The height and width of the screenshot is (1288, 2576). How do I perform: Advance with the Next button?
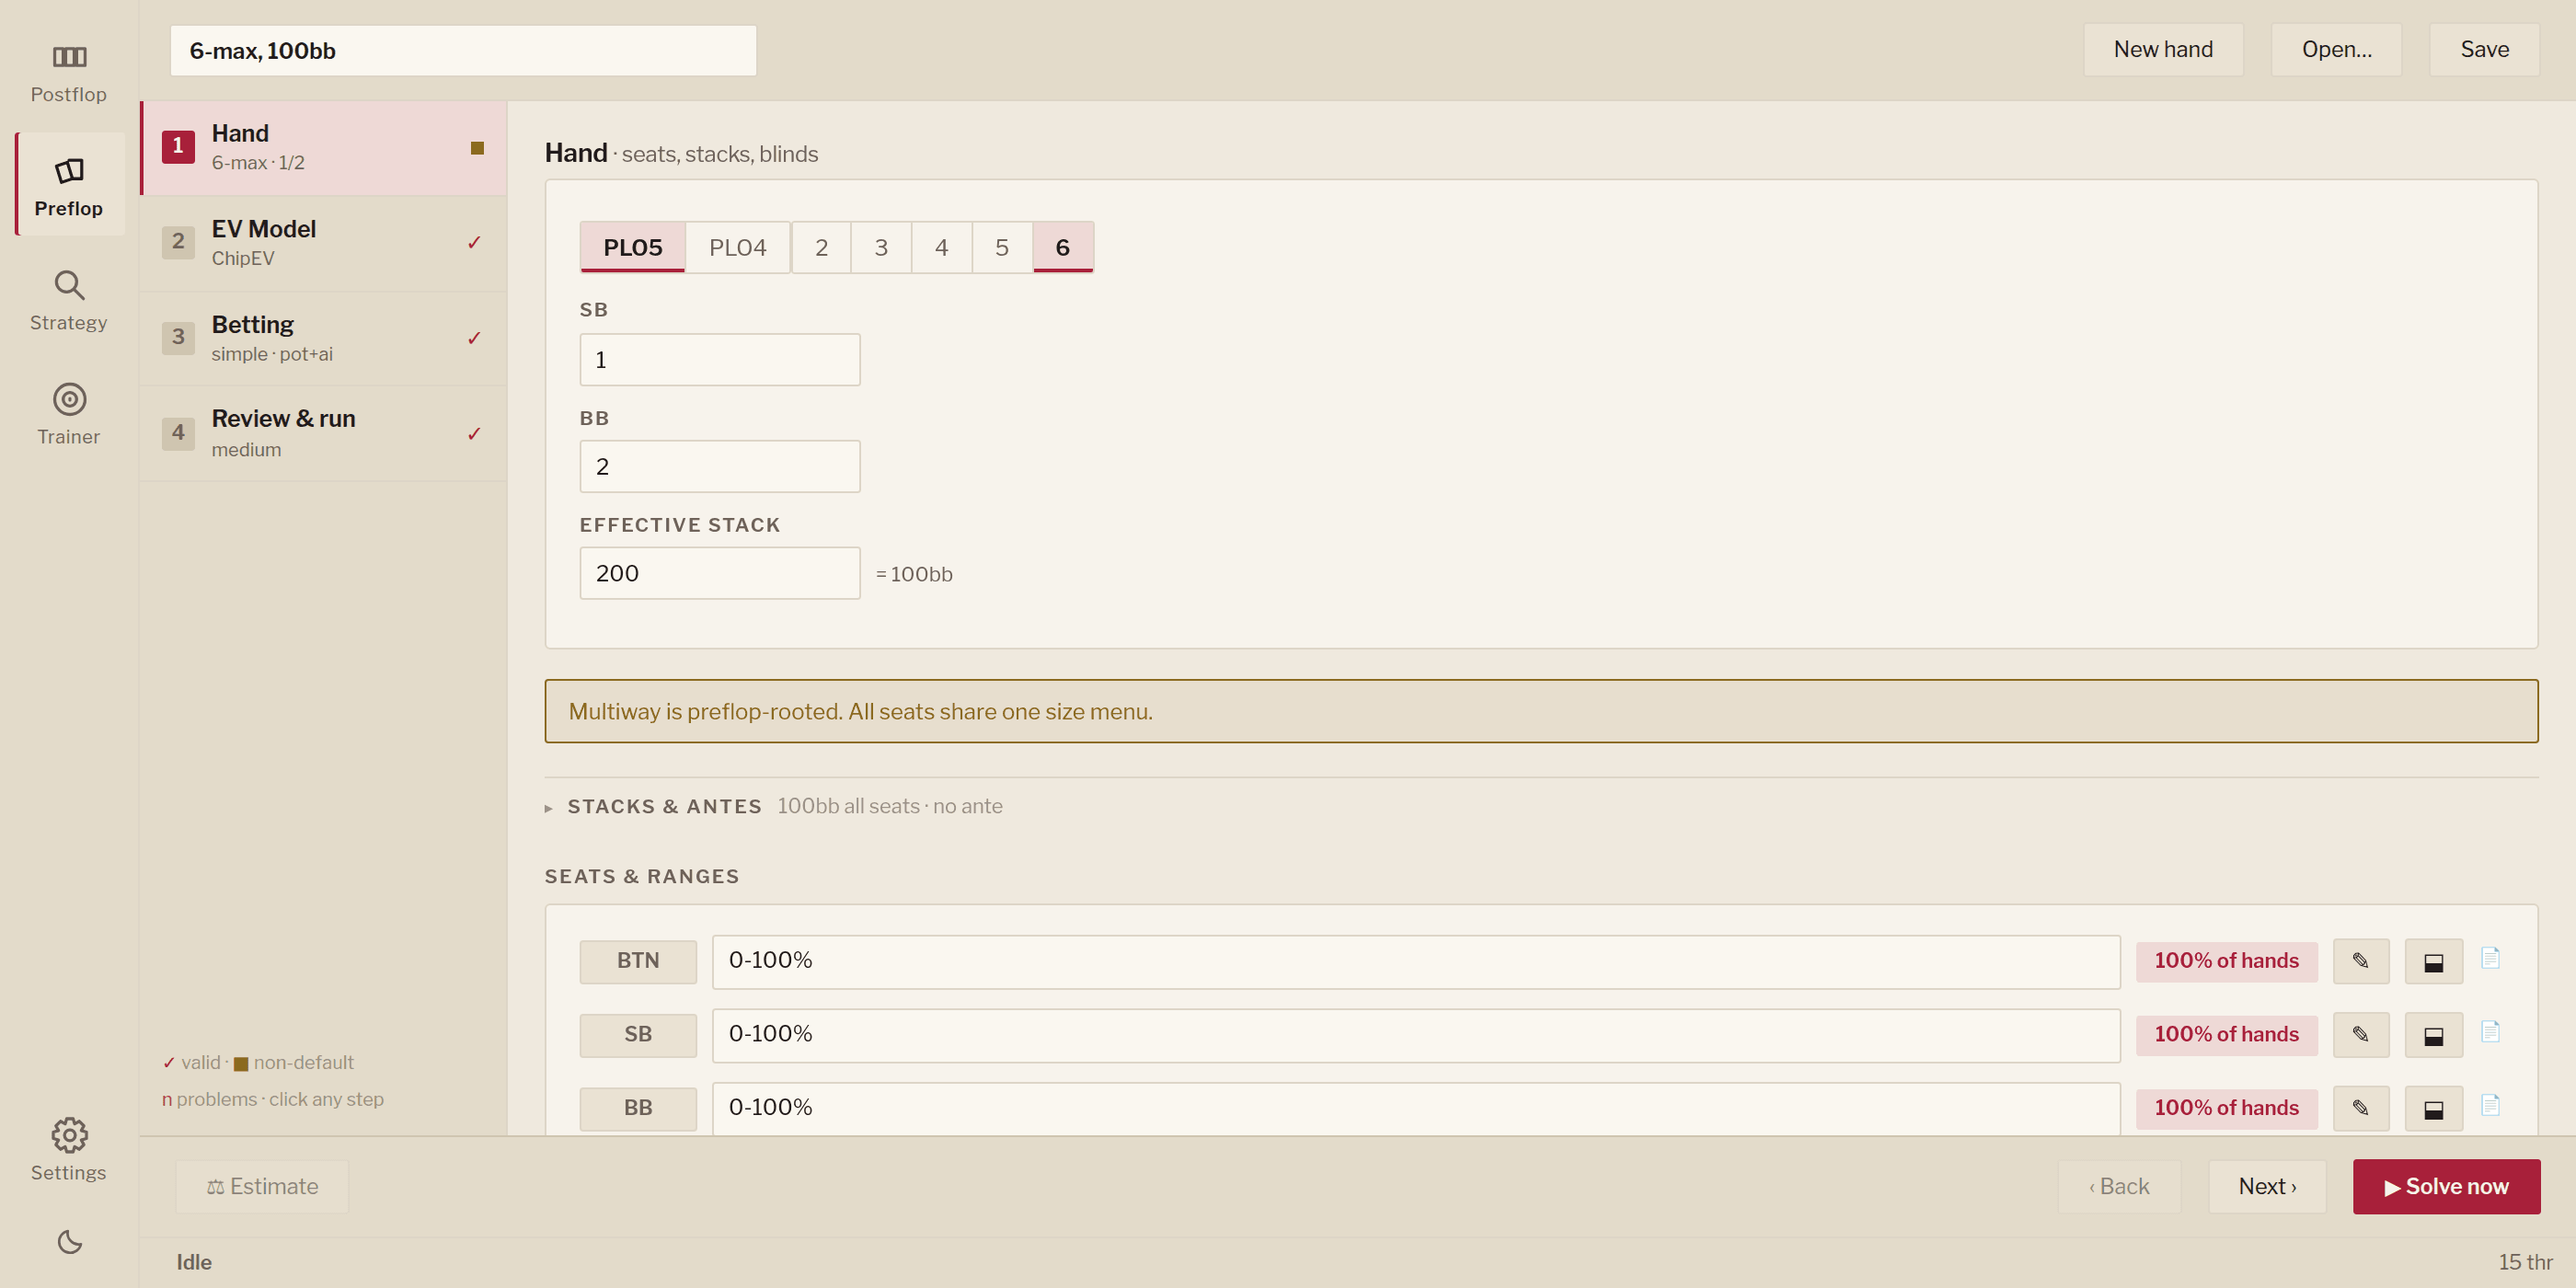[x=2267, y=1186]
